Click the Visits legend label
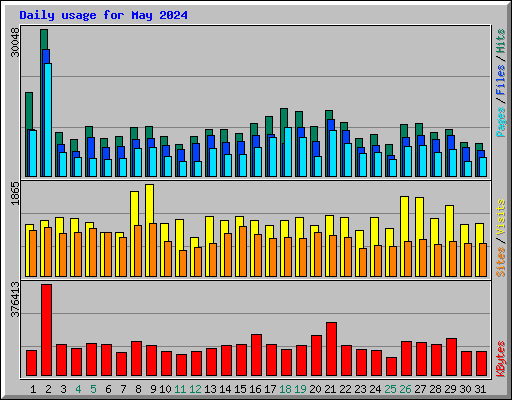Image resolution: width=512 pixels, height=400 pixels. tap(500, 217)
